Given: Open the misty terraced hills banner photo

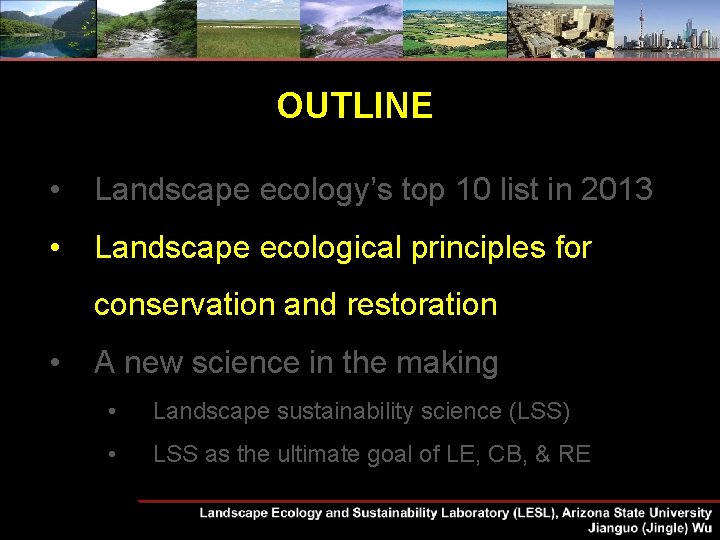Looking at the screenshot, I should coord(352,29).
